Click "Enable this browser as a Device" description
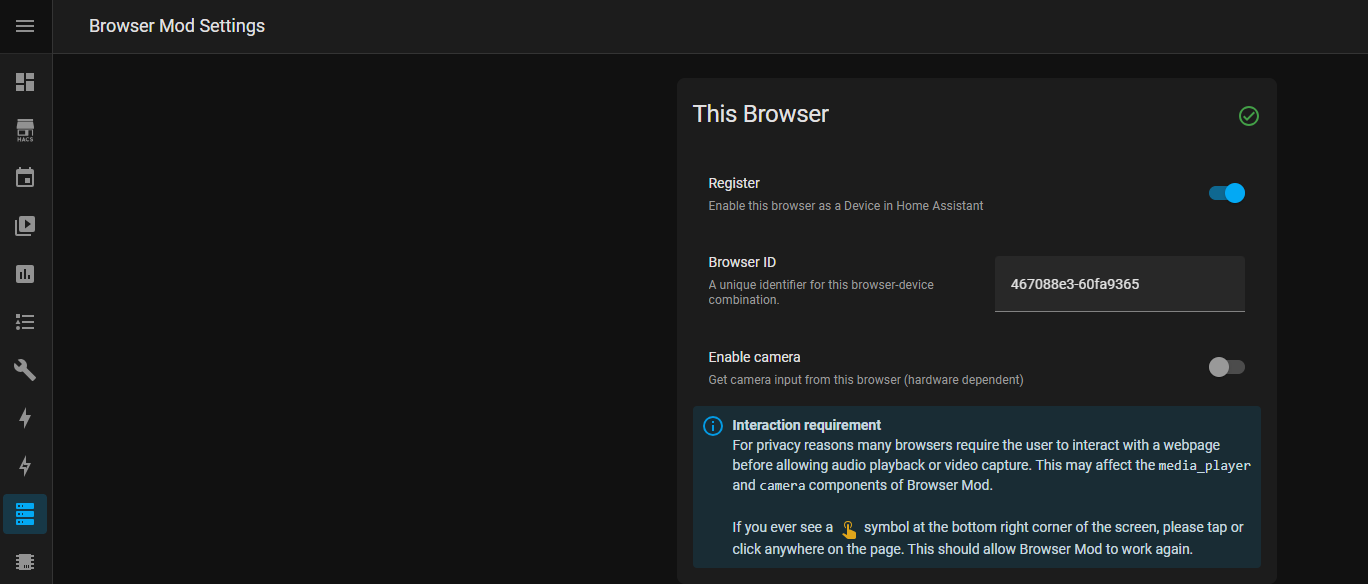The height and width of the screenshot is (584, 1368). click(846, 206)
